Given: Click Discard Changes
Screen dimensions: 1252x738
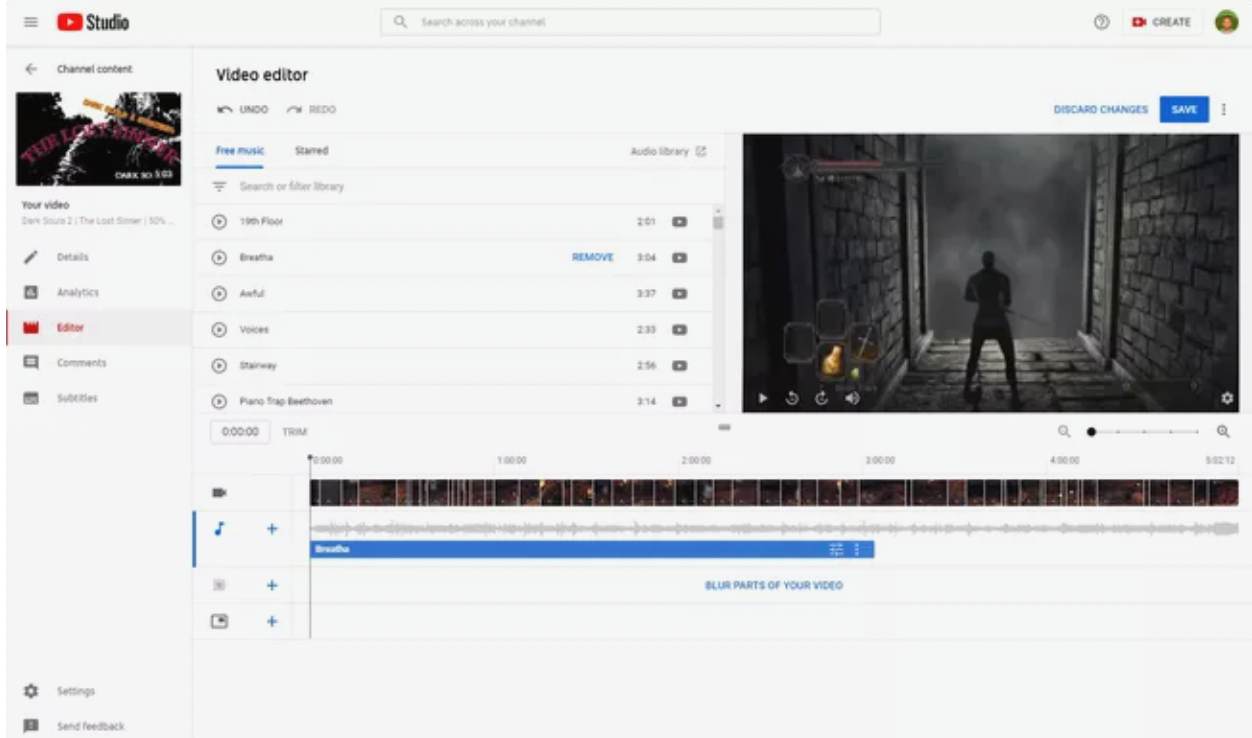Looking at the screenshot, I should (1100, 109).
